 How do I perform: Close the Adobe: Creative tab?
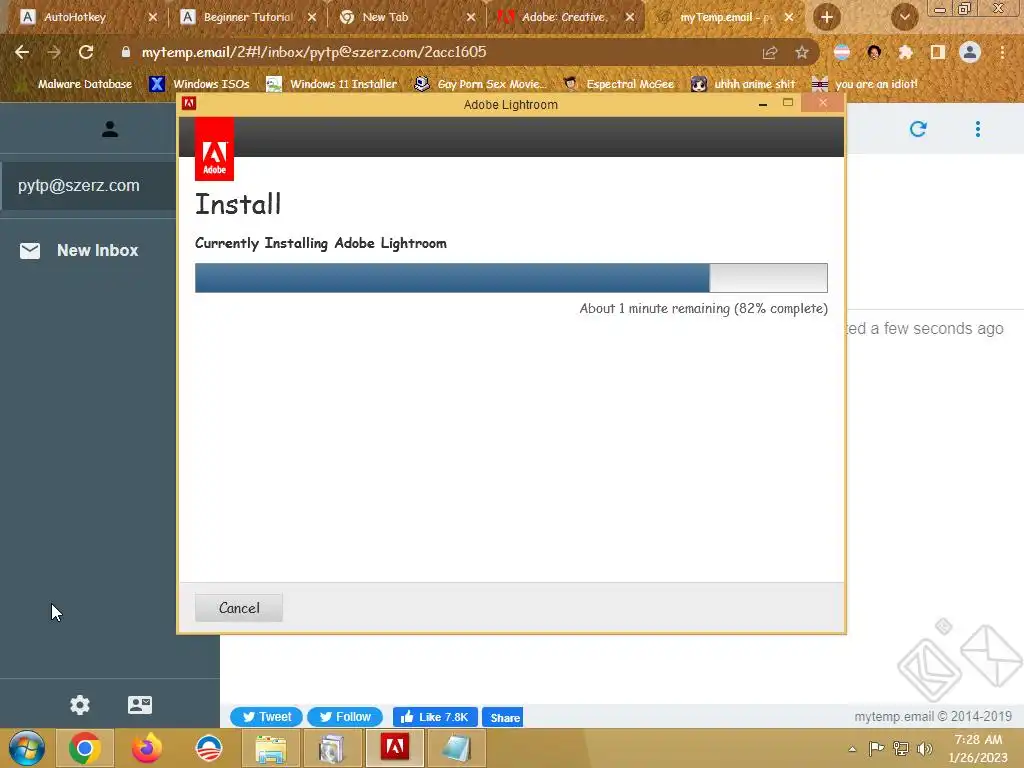click(630, 17)
